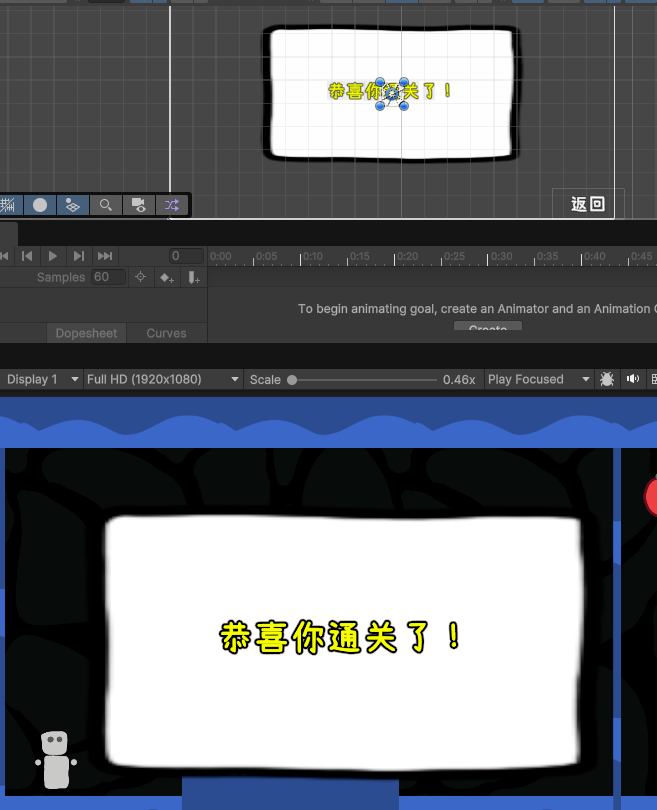Screen dimensions: 657x810
Task: Go to last frame in Animation window
Action: 105,256
